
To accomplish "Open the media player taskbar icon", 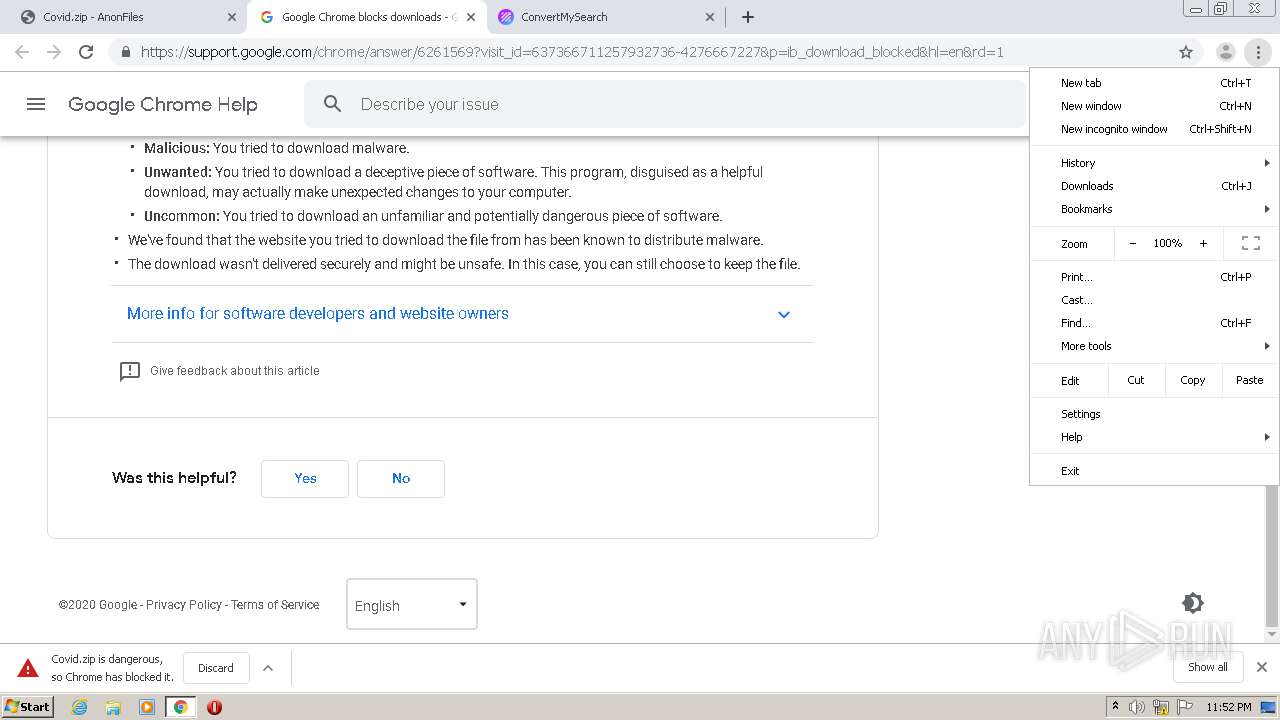I will tap(147, 707).
